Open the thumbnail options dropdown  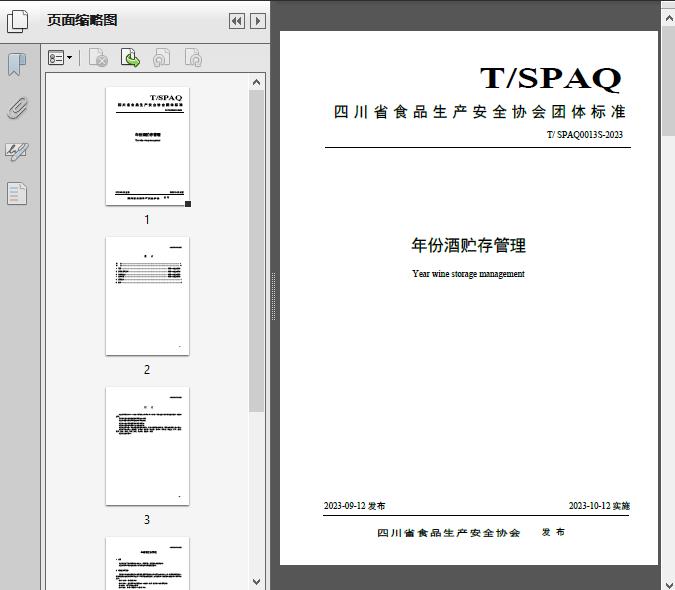point(60,58)
